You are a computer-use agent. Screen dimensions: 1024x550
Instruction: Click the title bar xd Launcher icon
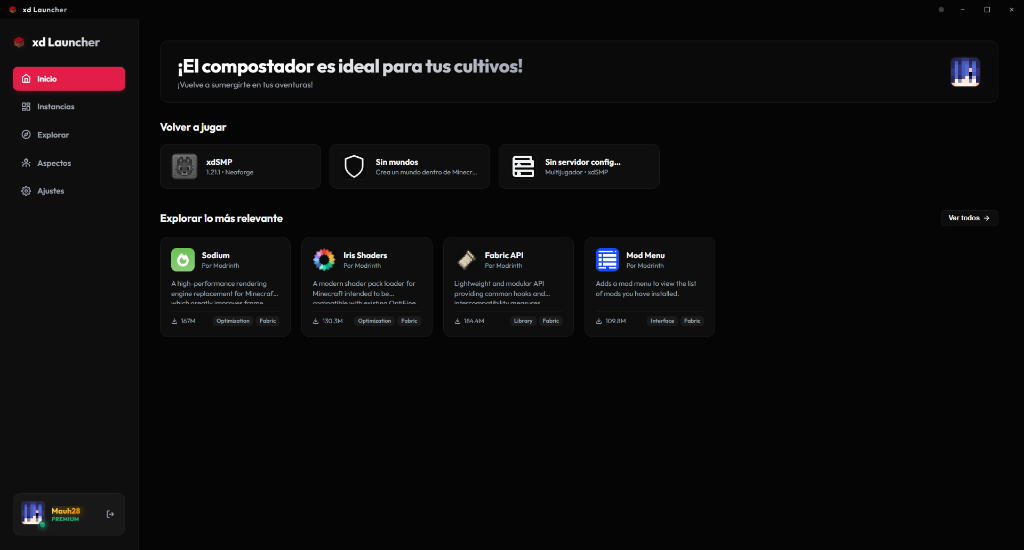pos(12,10)
